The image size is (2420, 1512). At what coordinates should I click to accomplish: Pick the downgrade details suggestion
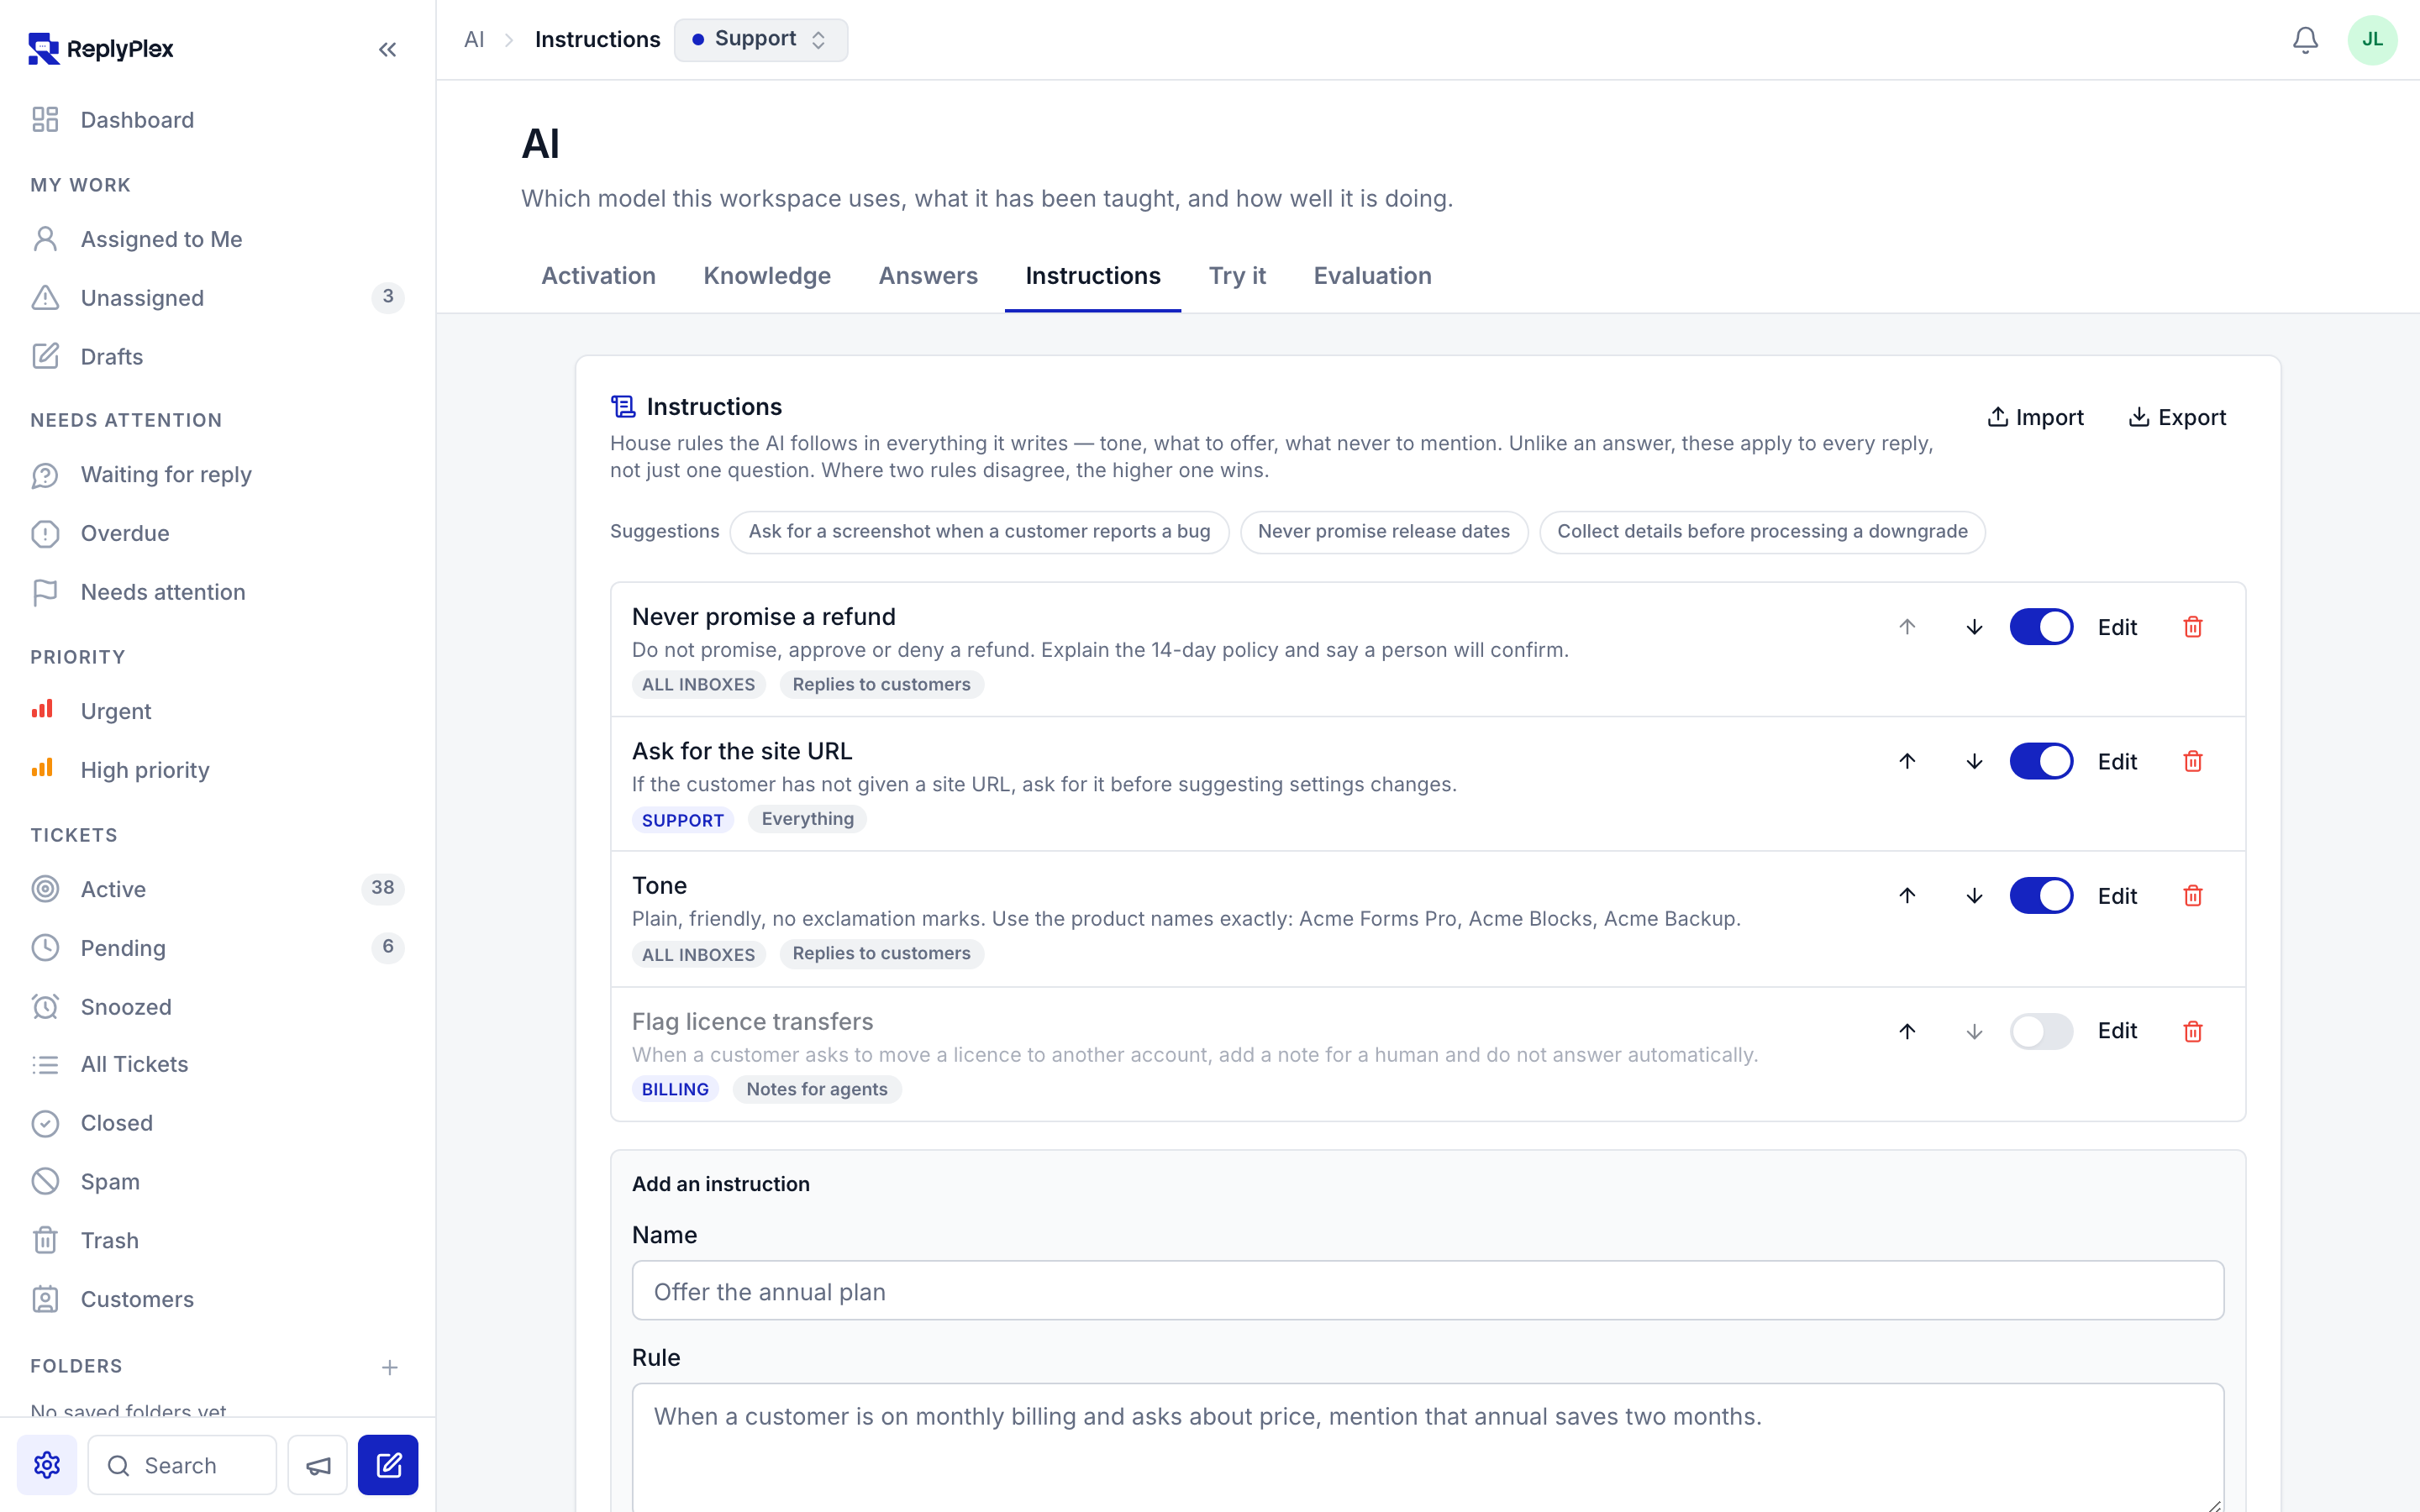click(1762, 532)
